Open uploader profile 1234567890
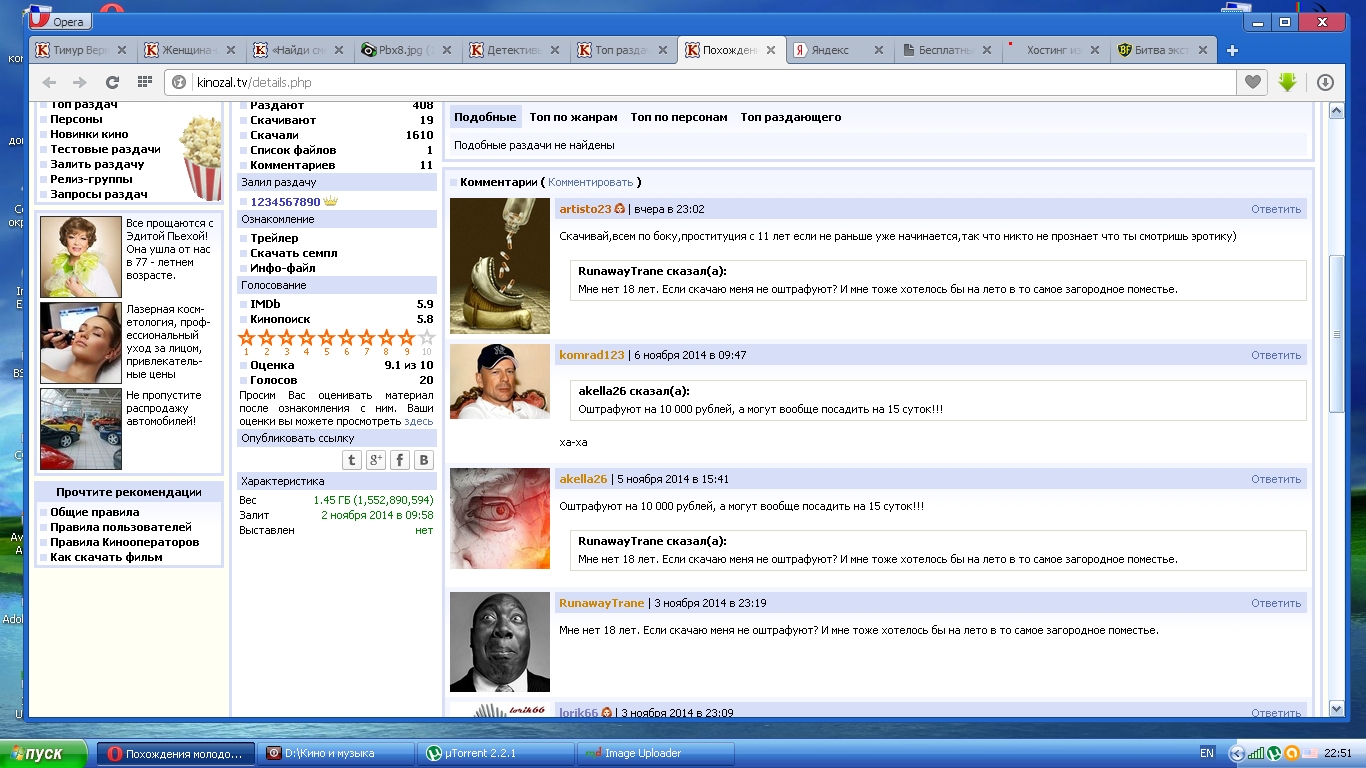Screen dimensions: 1366x768 pyautogui.click(x=285, y=202)
